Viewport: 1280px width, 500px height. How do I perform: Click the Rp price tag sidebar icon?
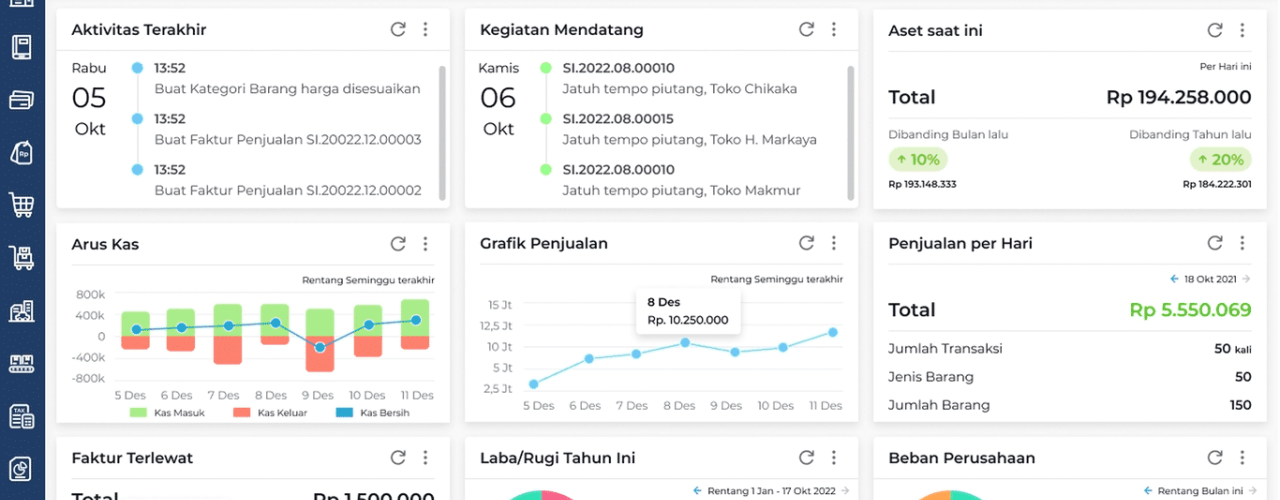coord(21,152)
